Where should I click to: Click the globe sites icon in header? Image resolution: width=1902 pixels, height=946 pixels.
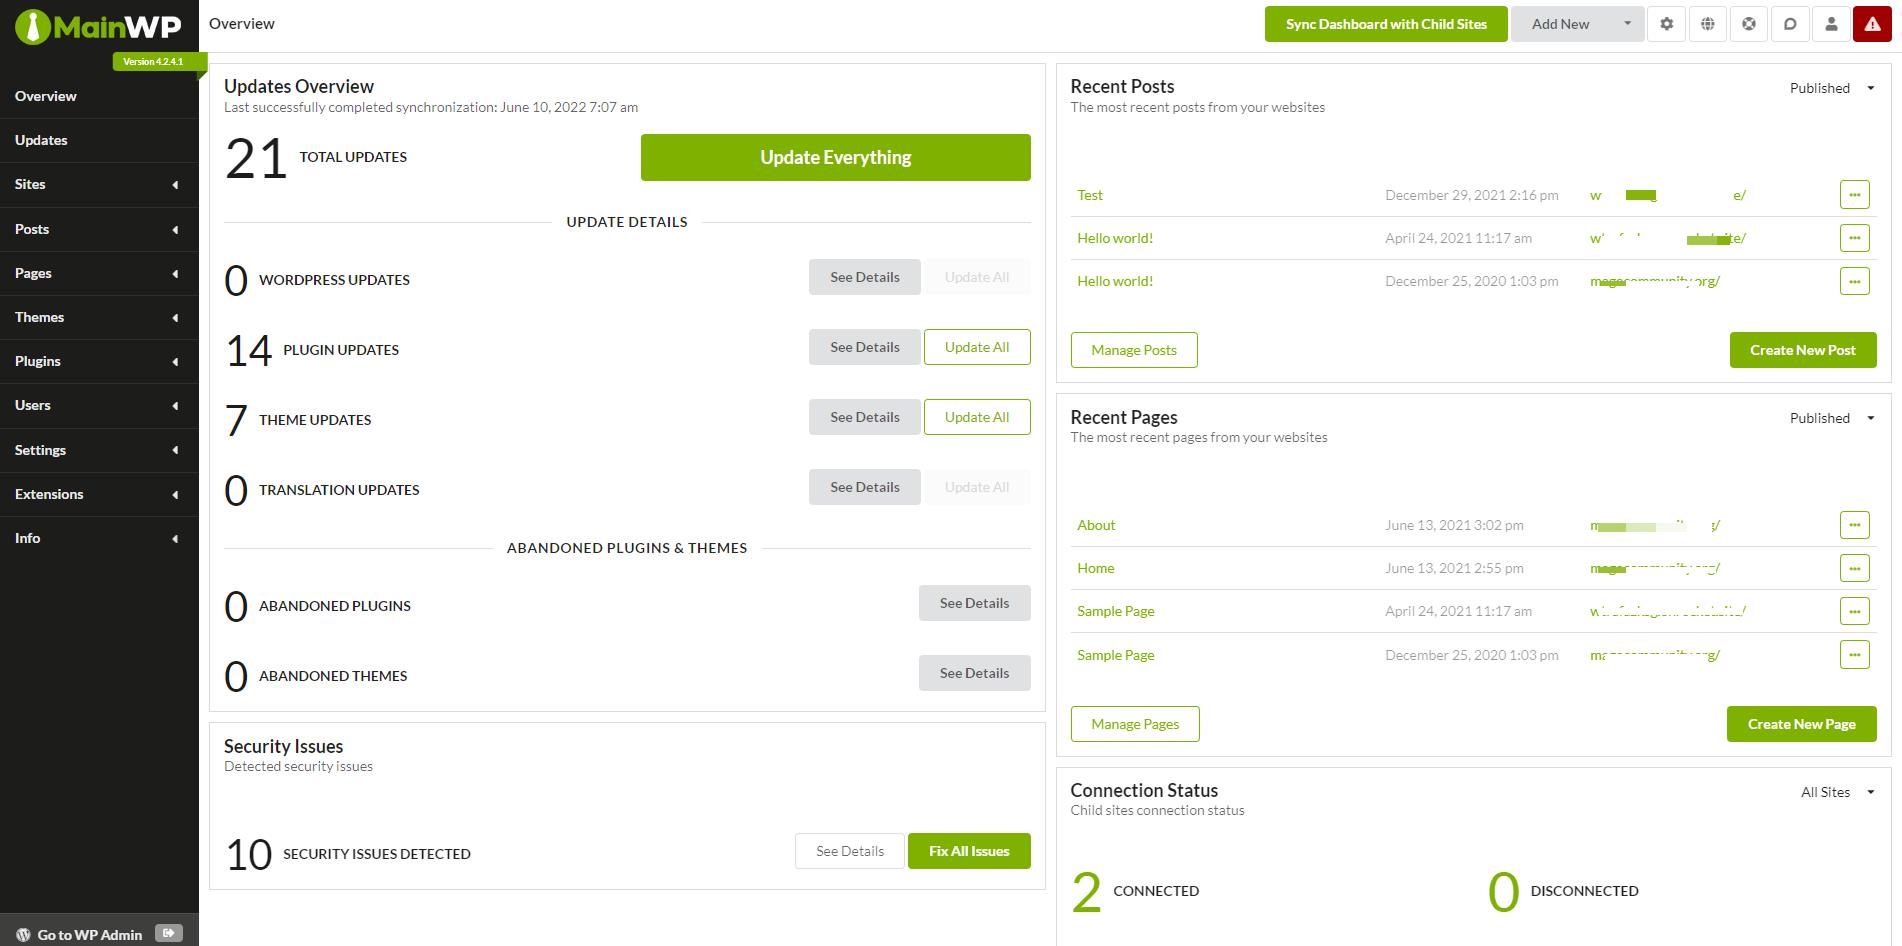pyautogui.click(x=1708, y=24)
